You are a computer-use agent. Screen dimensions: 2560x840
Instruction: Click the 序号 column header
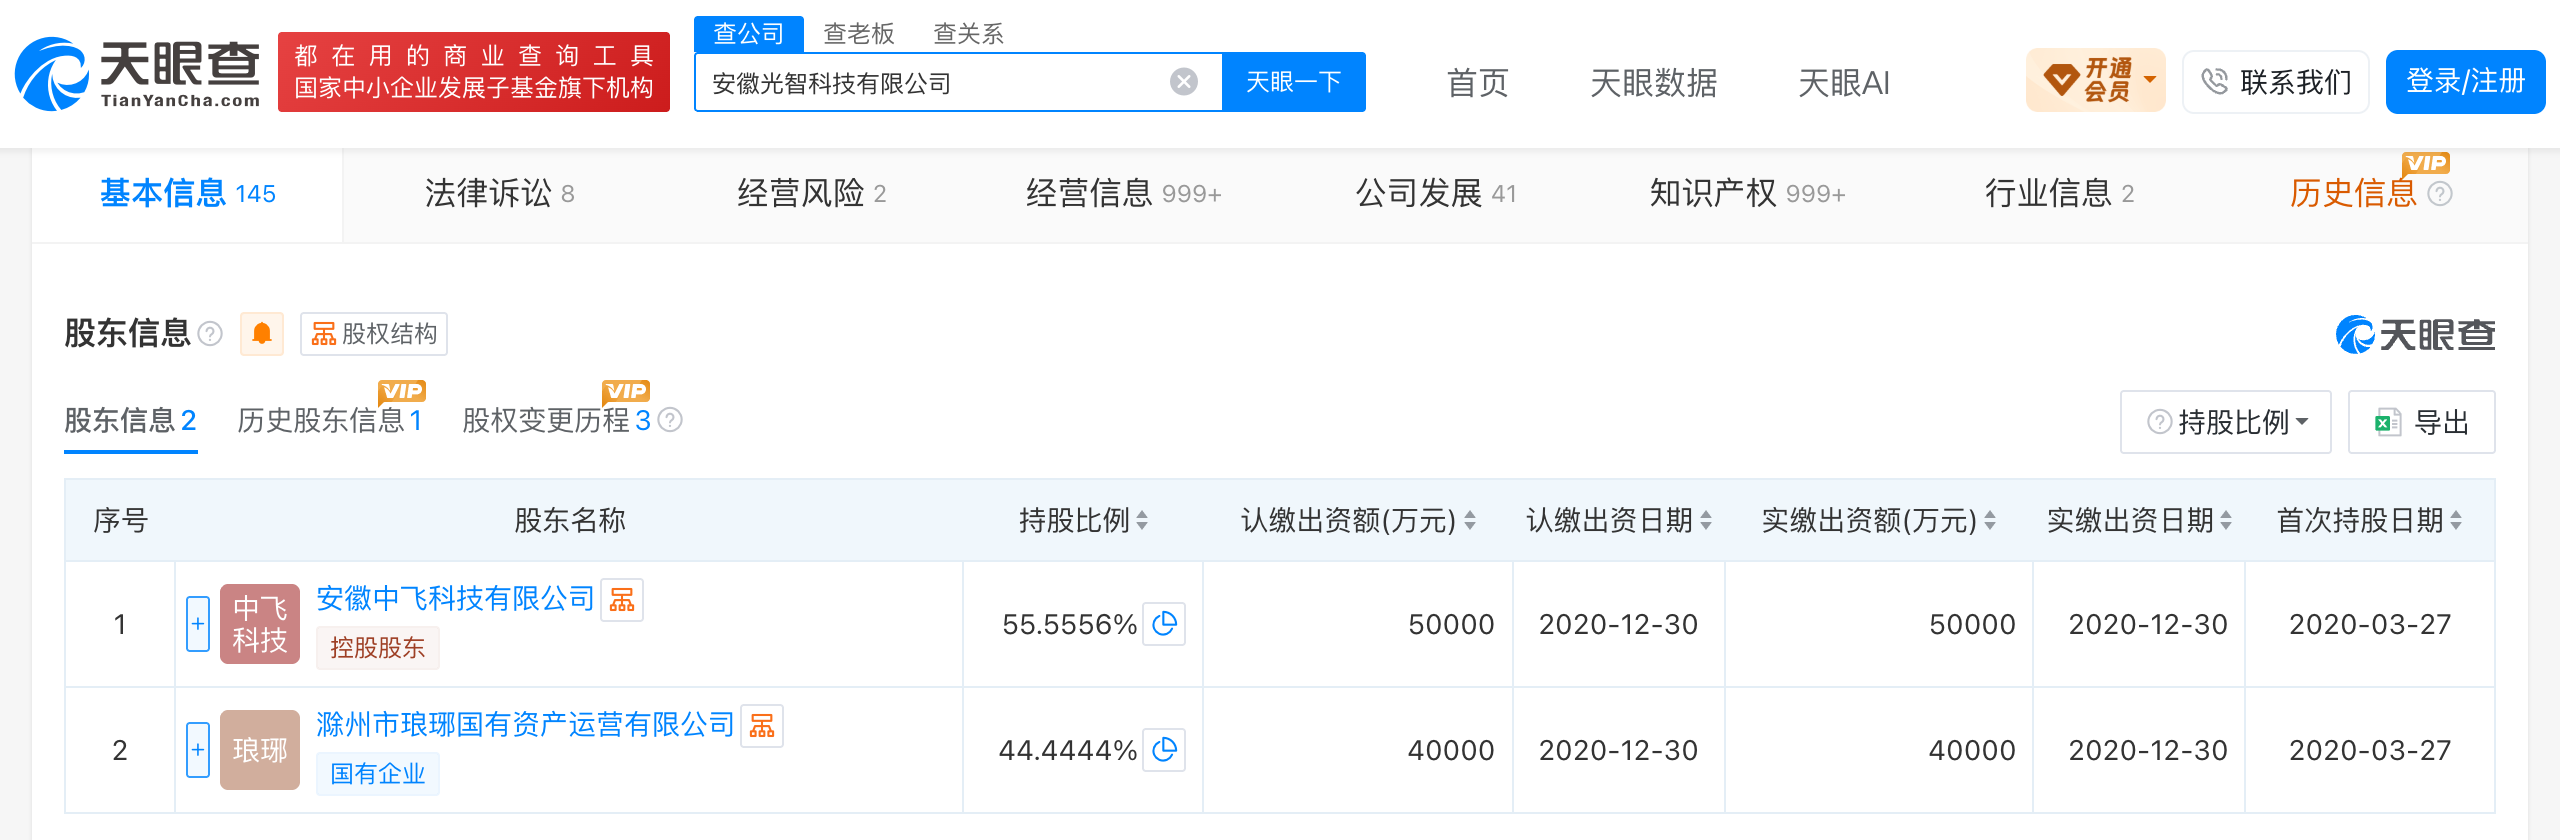[x=120, y=520]
